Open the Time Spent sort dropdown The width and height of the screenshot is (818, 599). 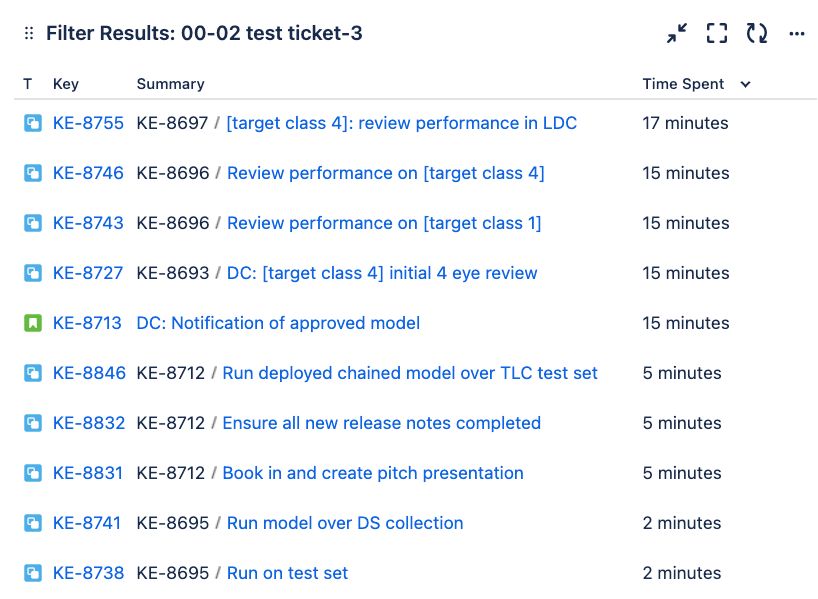coord(744,84)
